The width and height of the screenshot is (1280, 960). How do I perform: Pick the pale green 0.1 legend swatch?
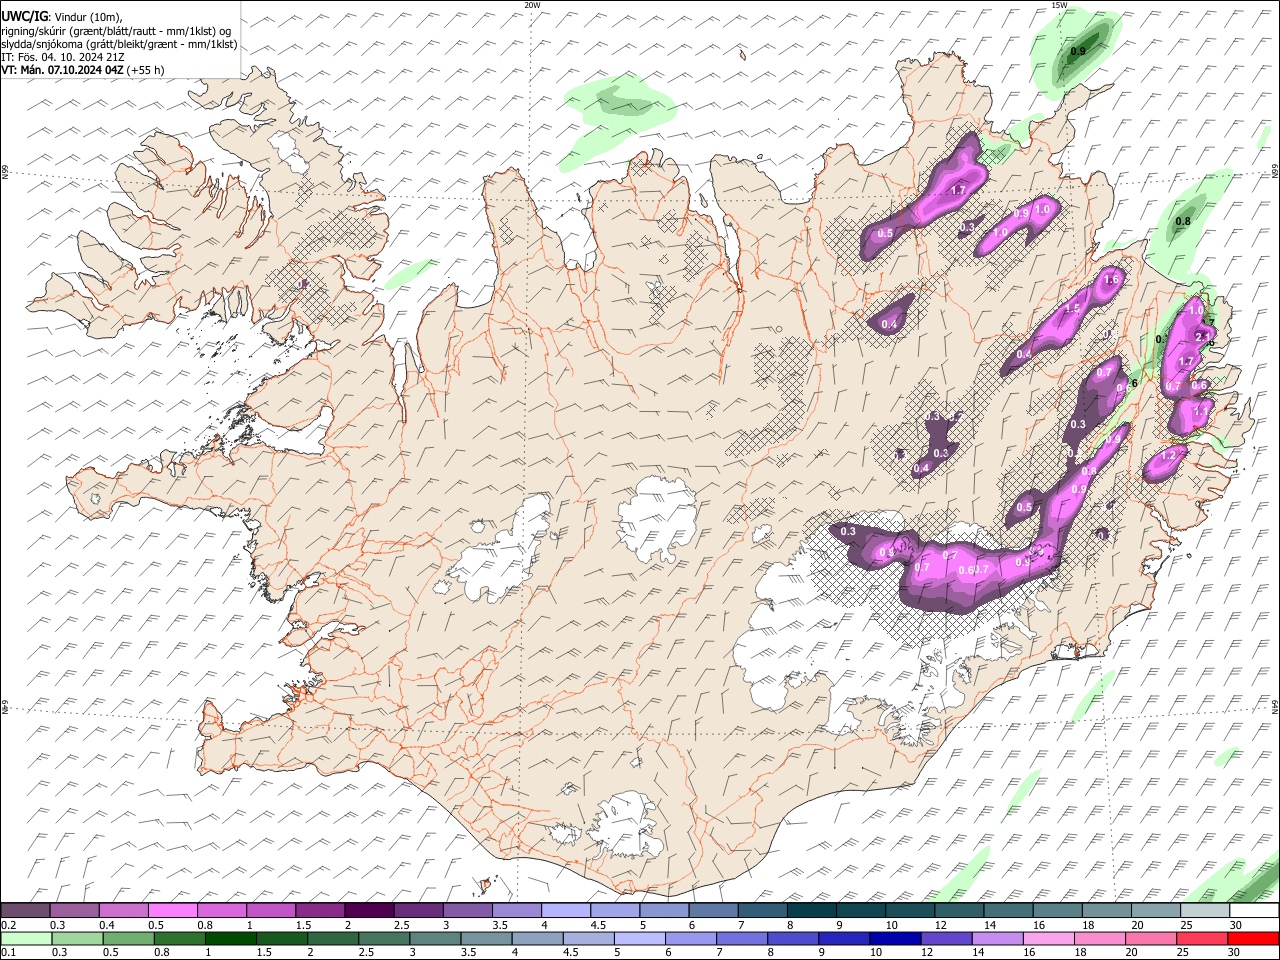(26, 938)
